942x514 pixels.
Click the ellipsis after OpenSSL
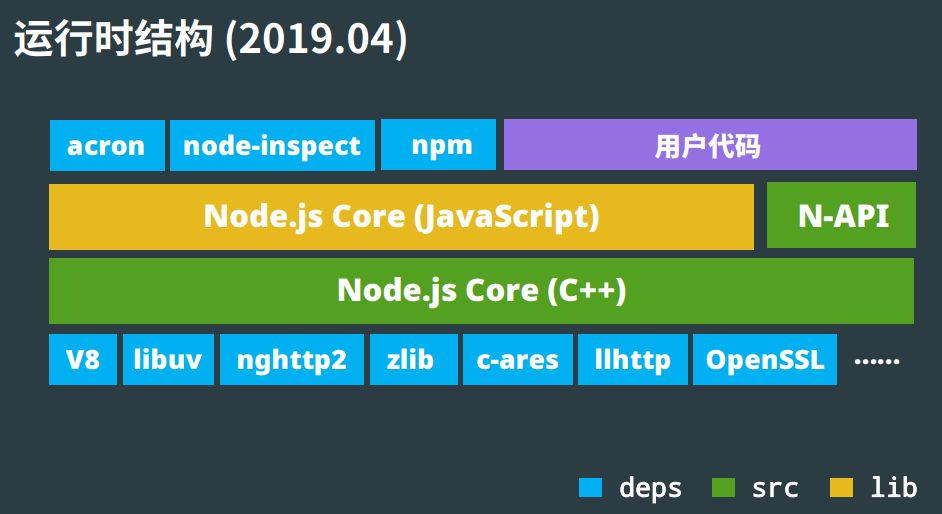(877, 360)
